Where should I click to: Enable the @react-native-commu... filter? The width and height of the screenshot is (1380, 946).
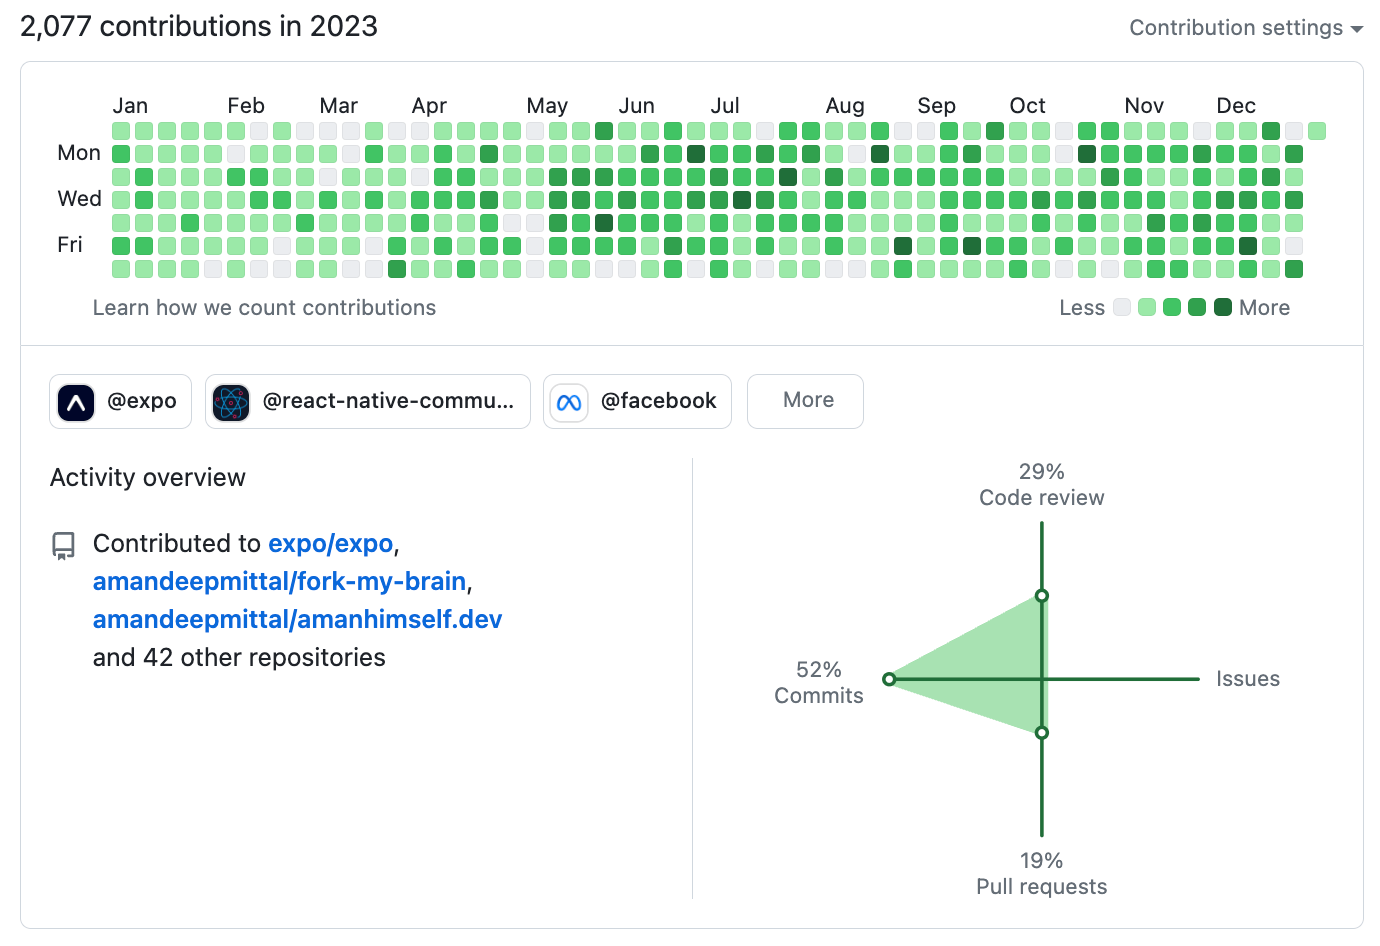pyautogui.click(x=367, y=401)
